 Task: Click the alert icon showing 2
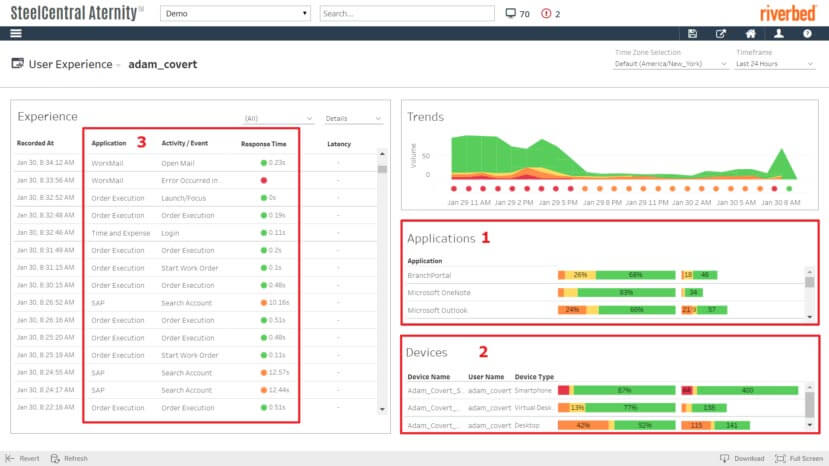coord(546,13)
